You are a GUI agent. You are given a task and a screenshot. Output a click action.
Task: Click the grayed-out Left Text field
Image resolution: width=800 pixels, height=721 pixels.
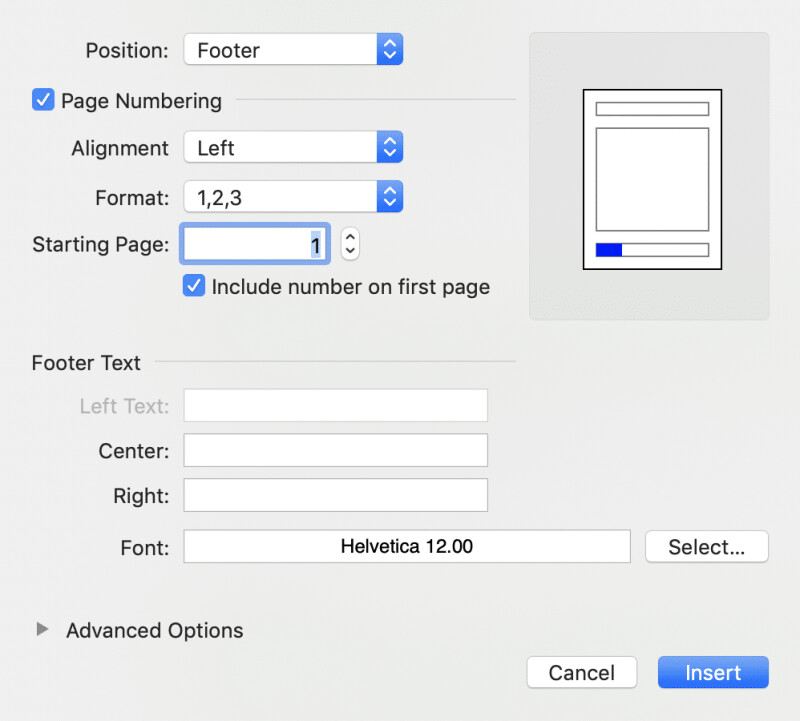[335, 405]
